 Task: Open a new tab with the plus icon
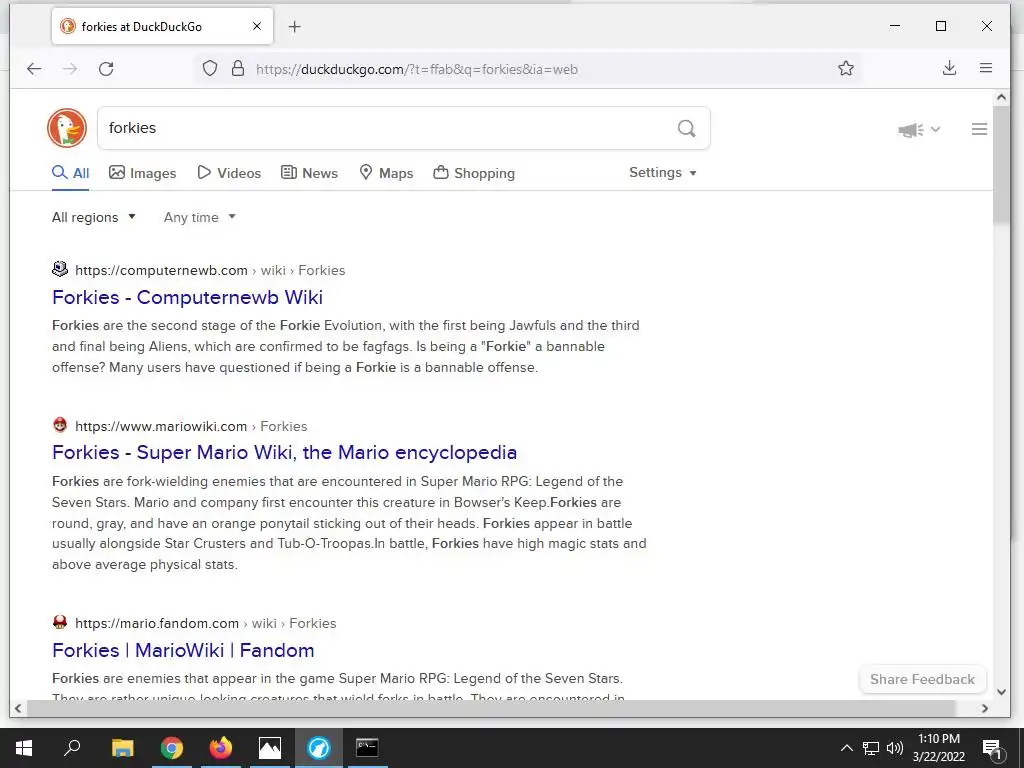click(295, 27)
